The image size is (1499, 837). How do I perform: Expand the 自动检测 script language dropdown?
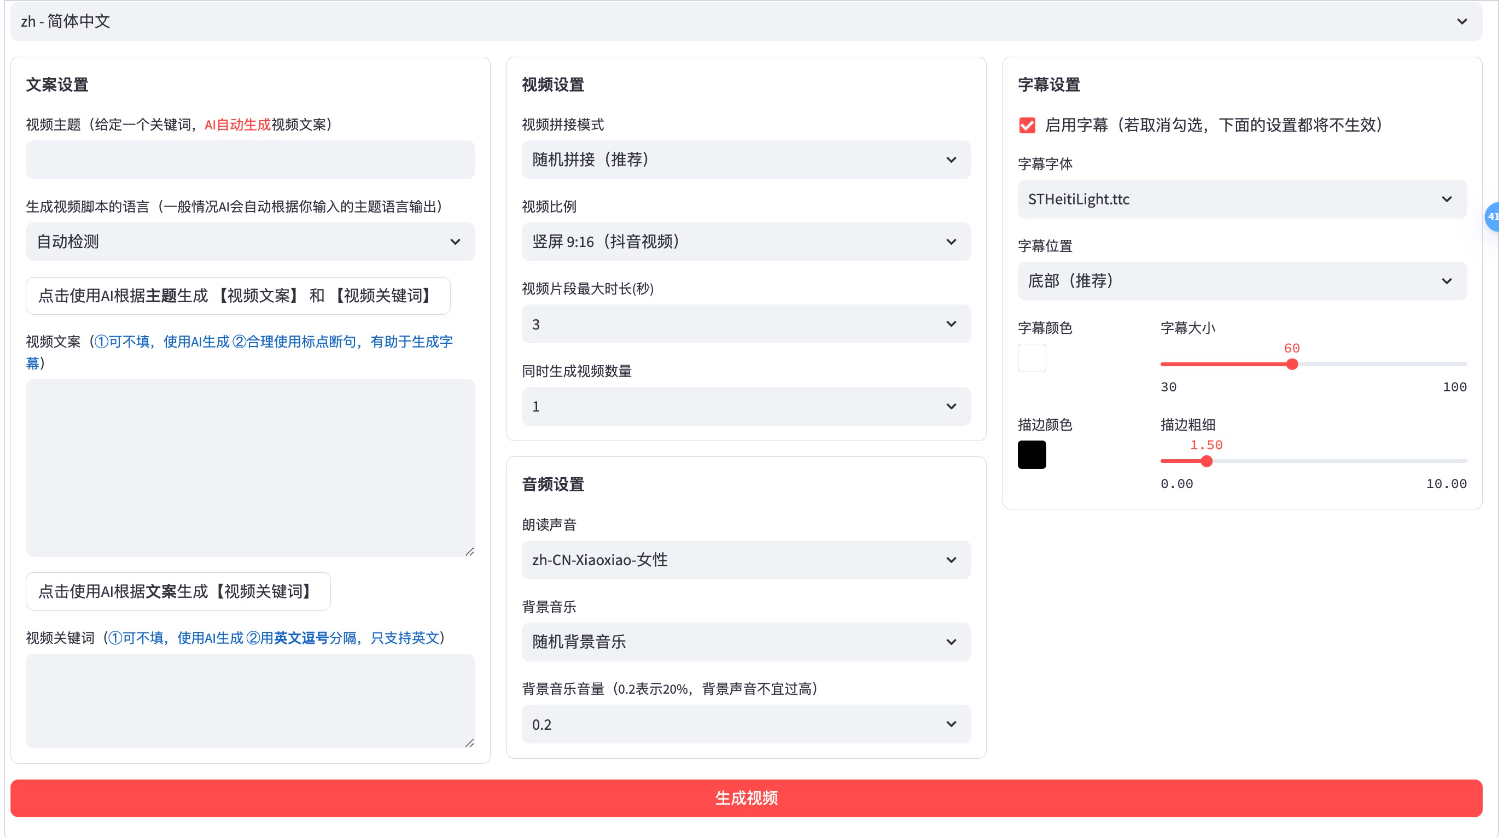(x=250, y=242)
